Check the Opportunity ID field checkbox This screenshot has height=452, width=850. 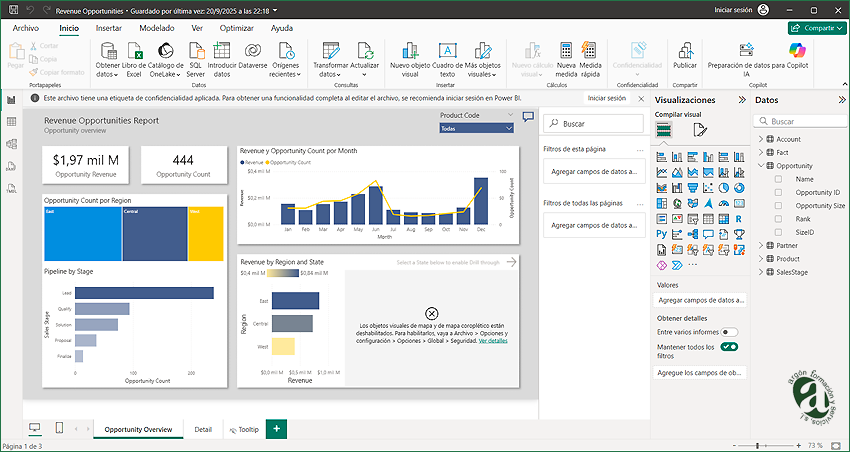pyautogui.click(x=778, y=192)
